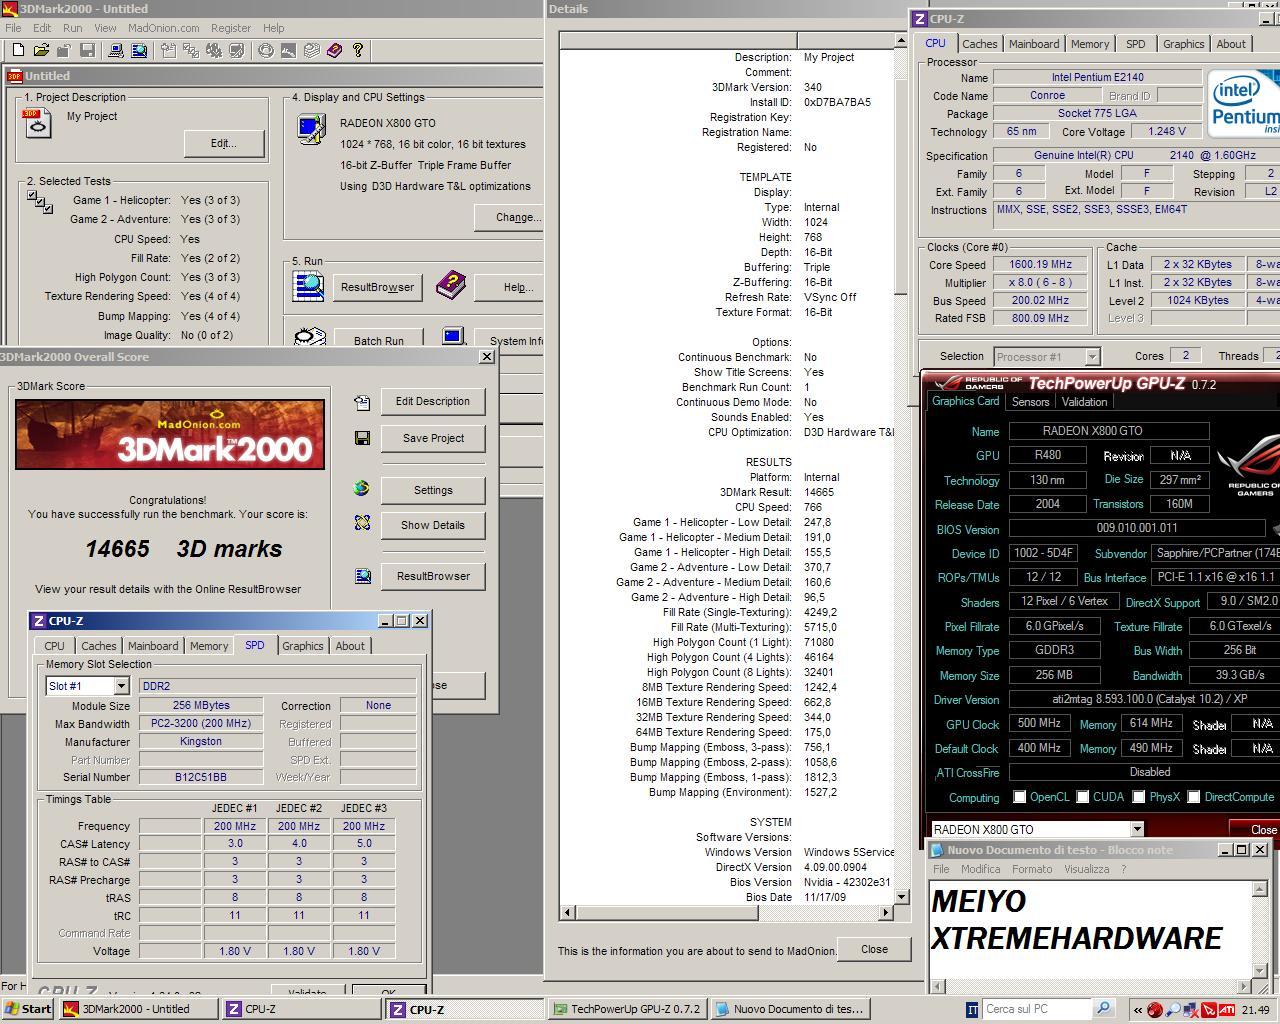
Task: Click the Details horizontal scrollbar right arrow
Action: tap(886, 912)
